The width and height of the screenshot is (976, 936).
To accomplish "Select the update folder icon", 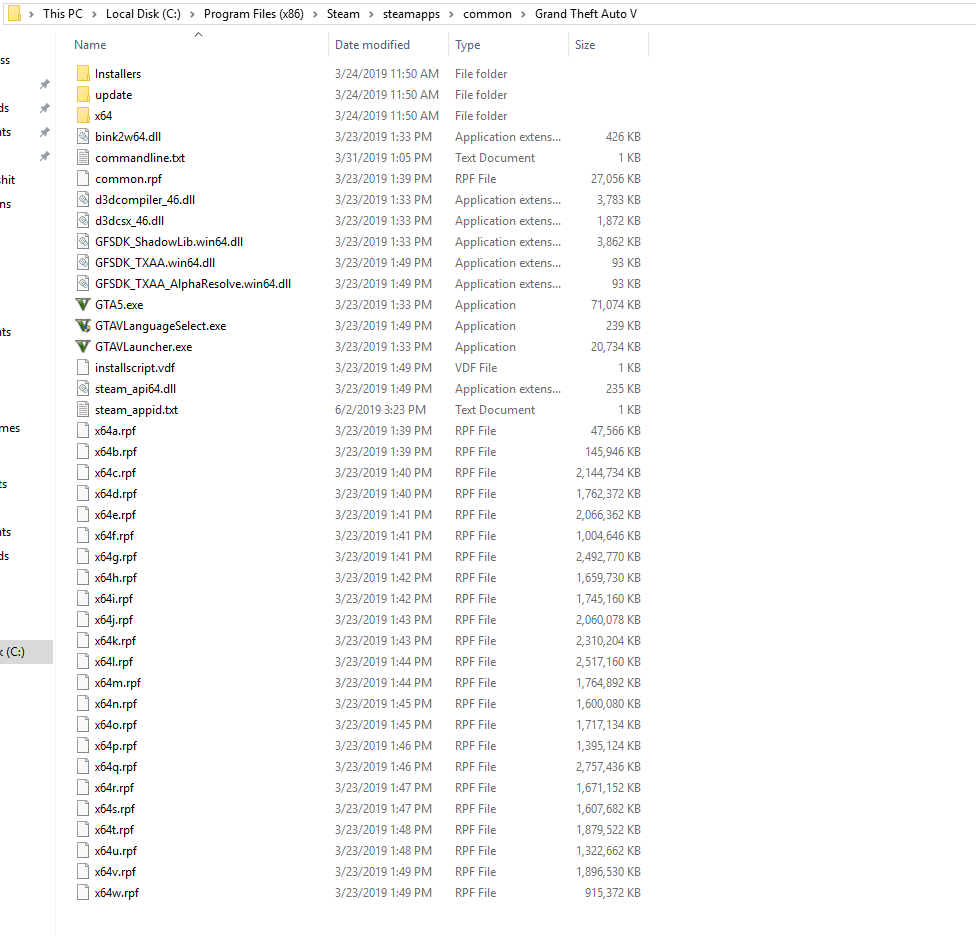I will [83, 95].
